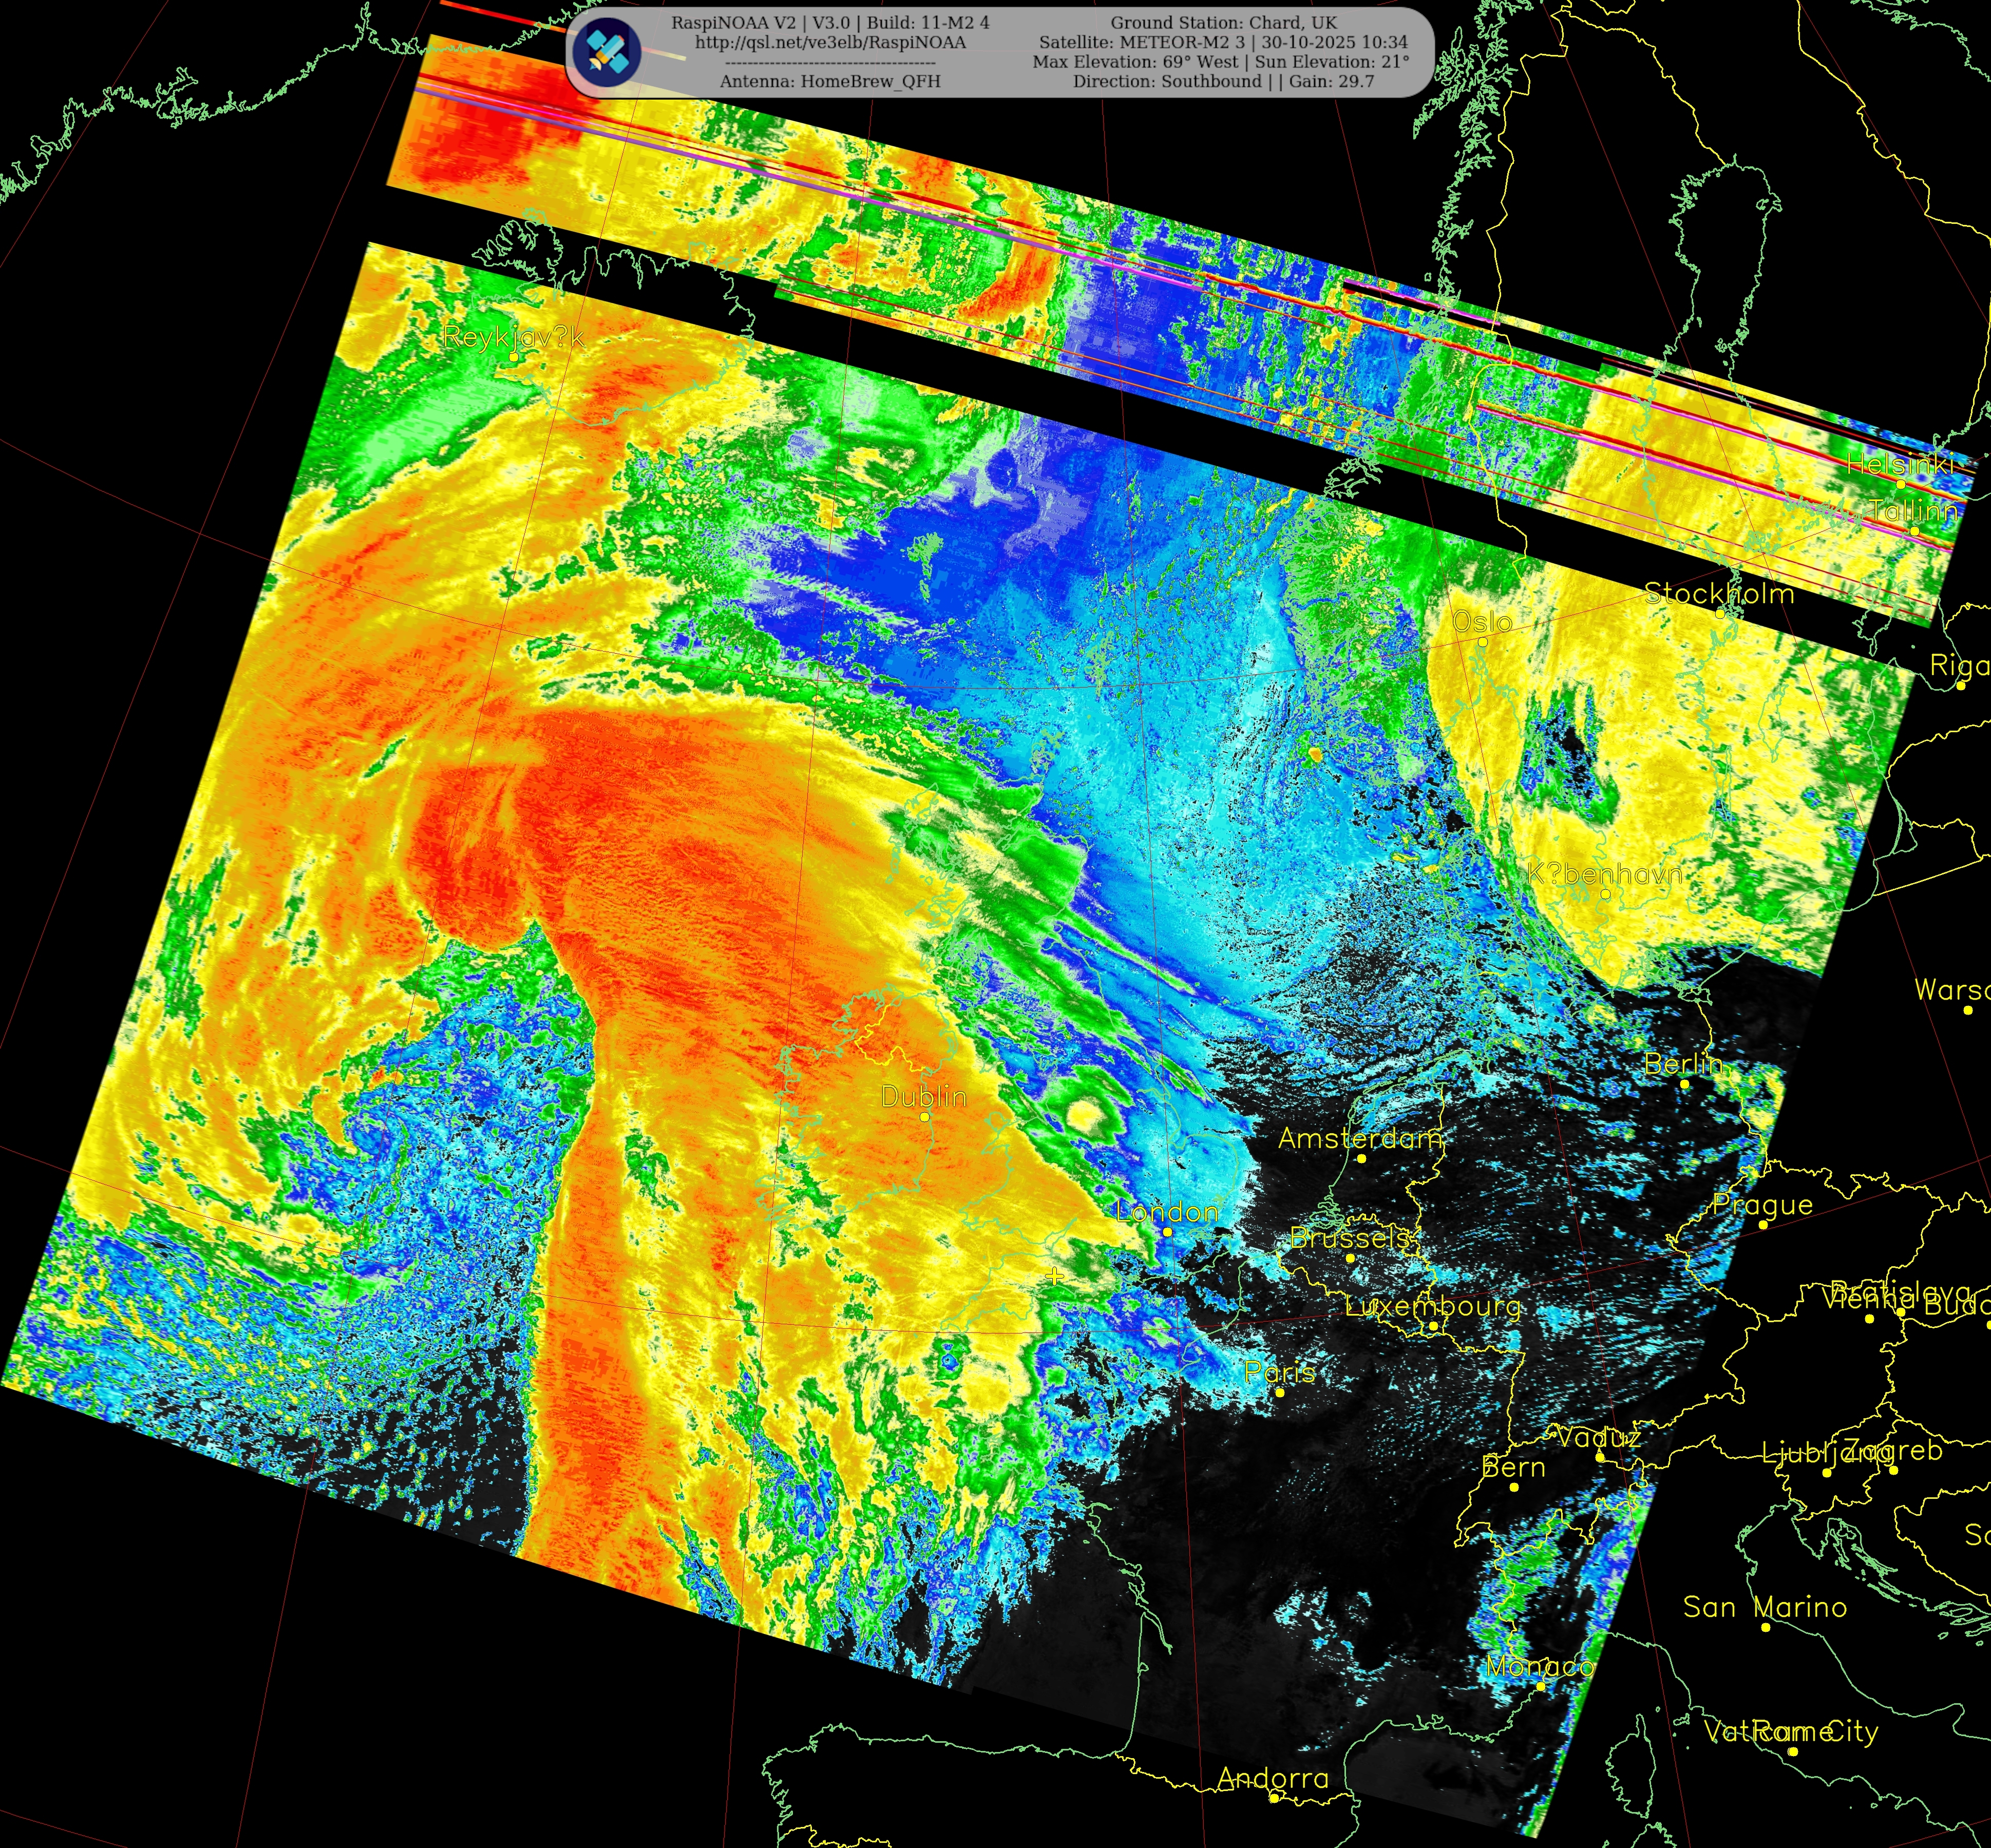Open the qsl.net RaspiNOAA URL
1991x1848 pixels.
point(830,42)
